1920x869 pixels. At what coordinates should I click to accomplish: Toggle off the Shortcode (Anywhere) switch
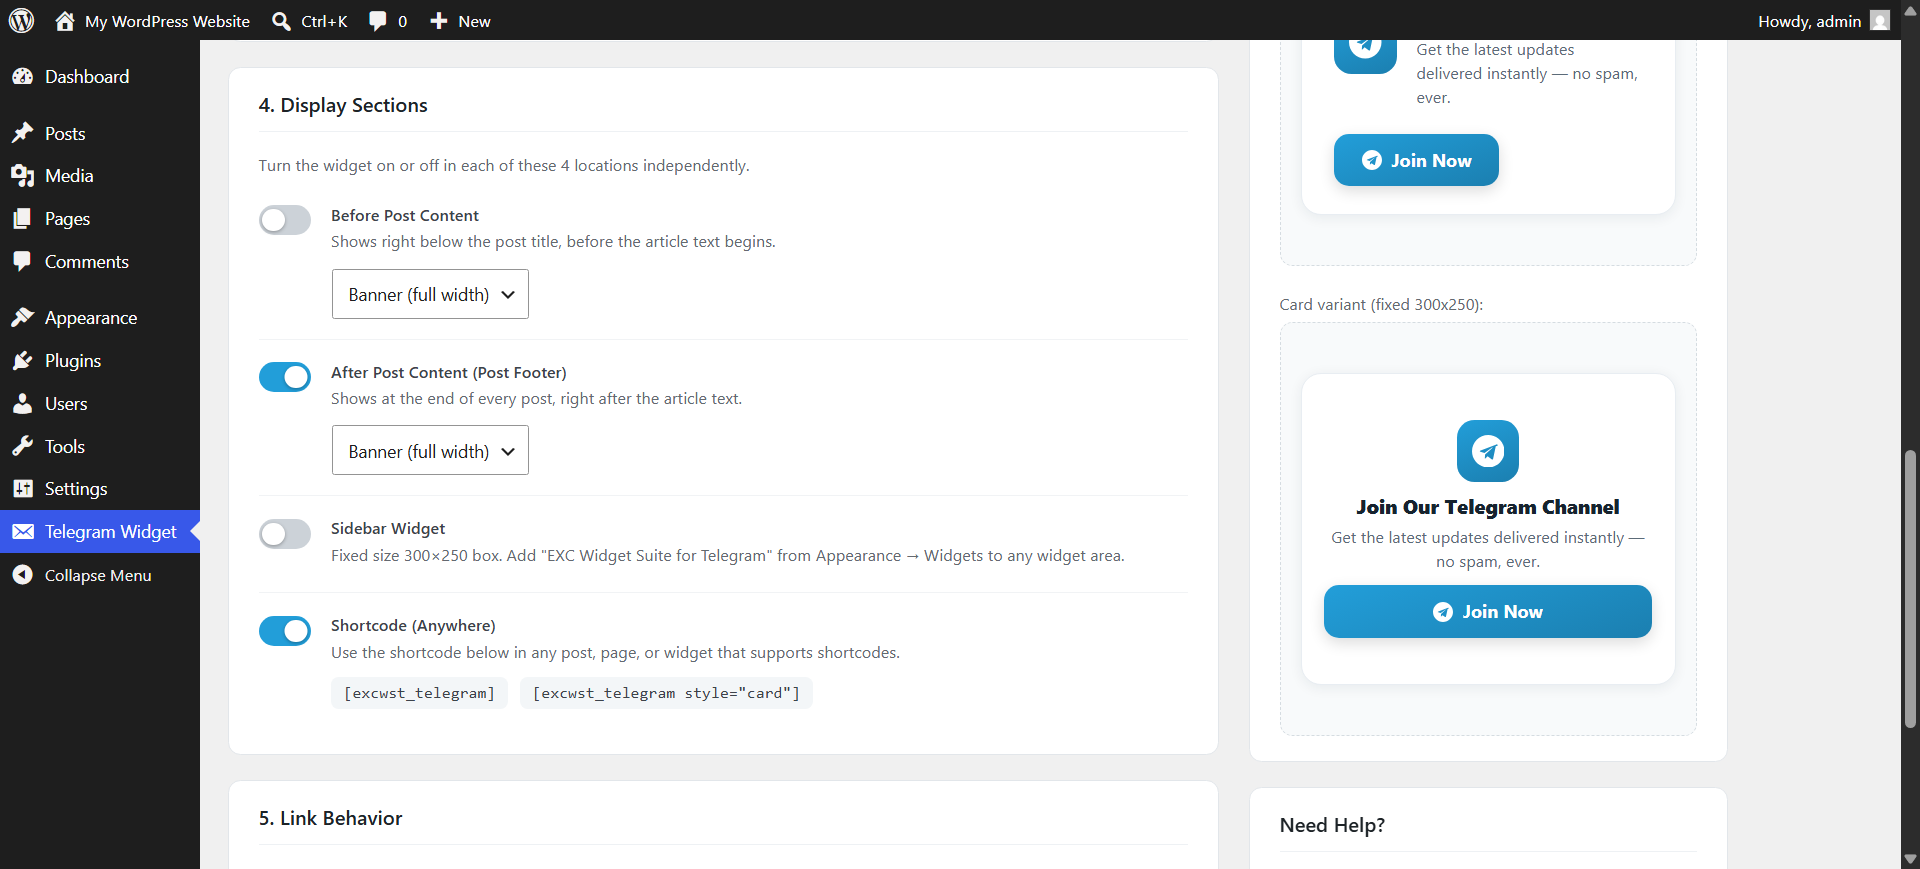click(x=285, y=631)
